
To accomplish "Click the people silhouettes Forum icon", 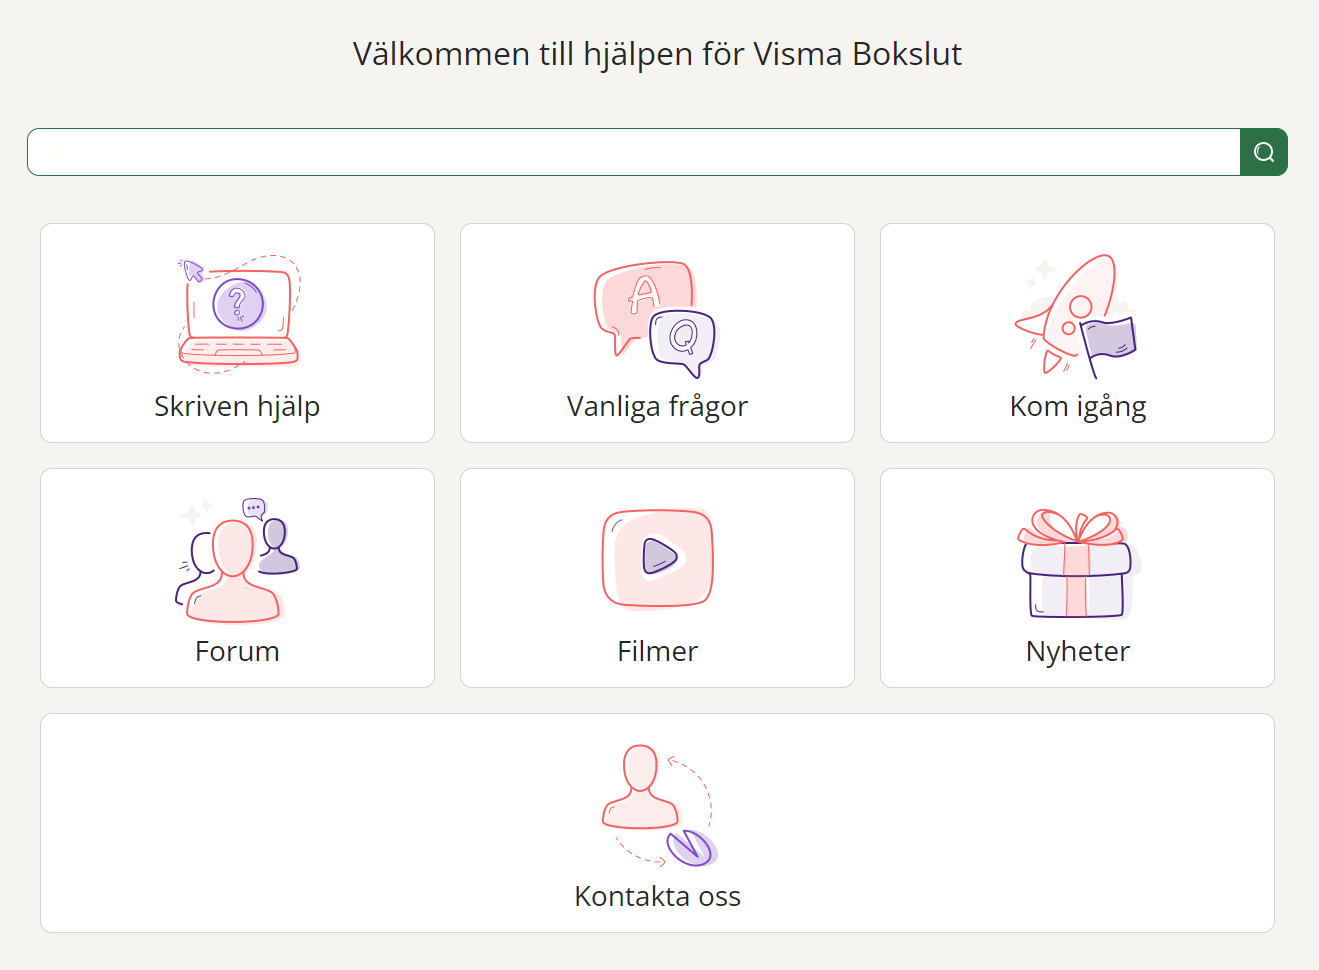I will (237, 560).
